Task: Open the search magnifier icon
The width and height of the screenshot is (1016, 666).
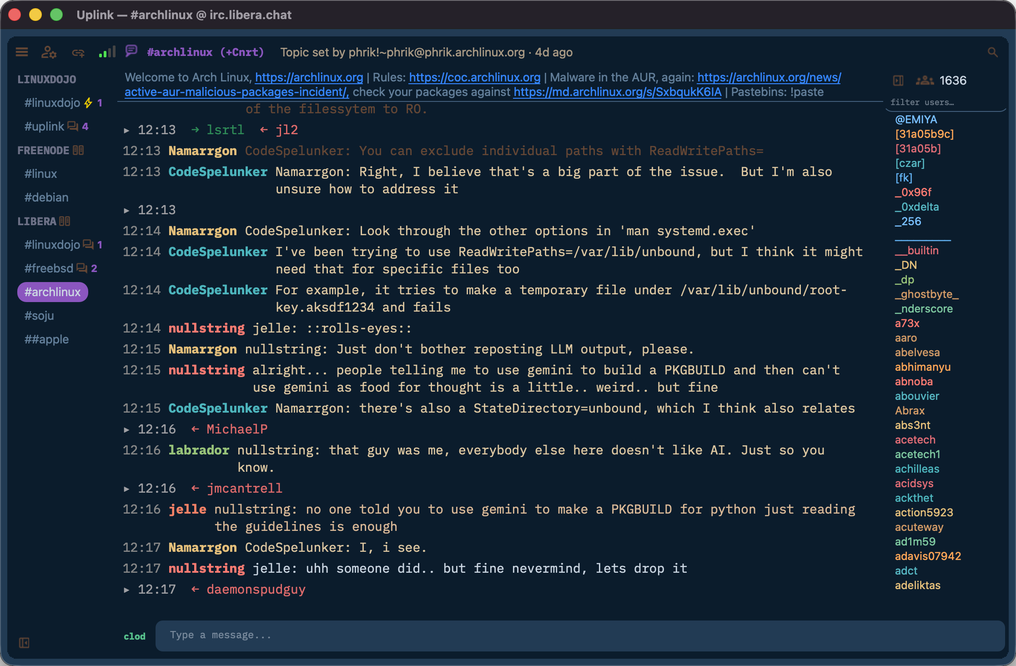Action: 993,52
